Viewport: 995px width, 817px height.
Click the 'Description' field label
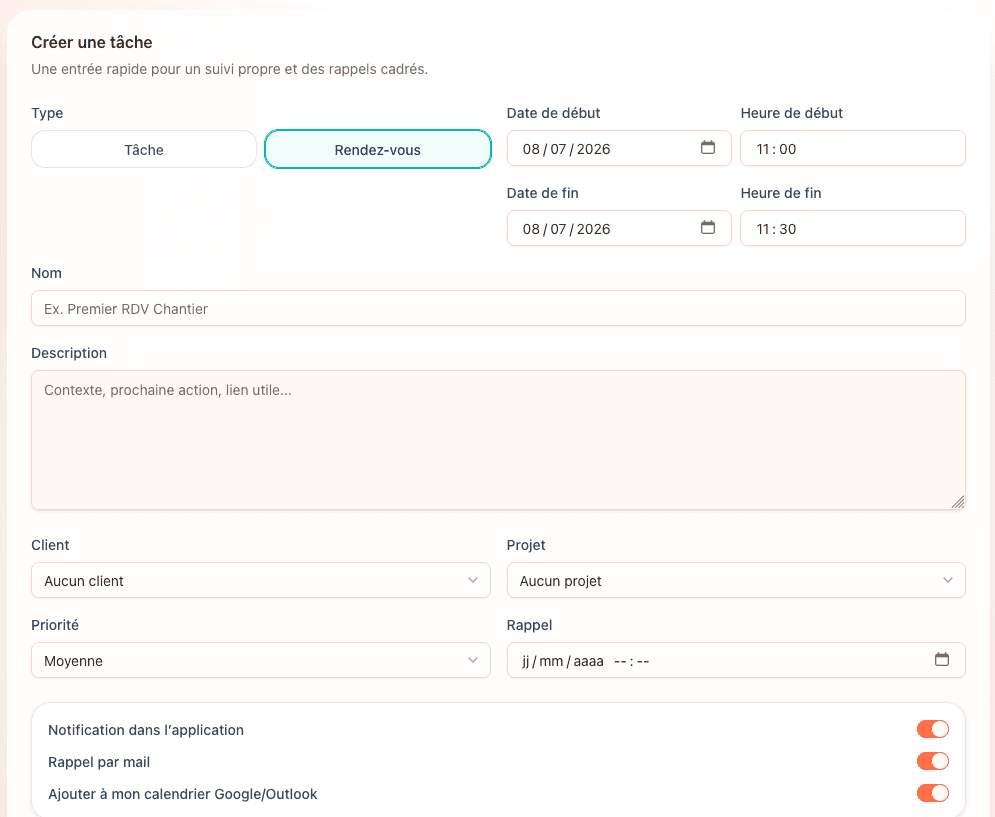pyautogui.click(x=69, y=353)
